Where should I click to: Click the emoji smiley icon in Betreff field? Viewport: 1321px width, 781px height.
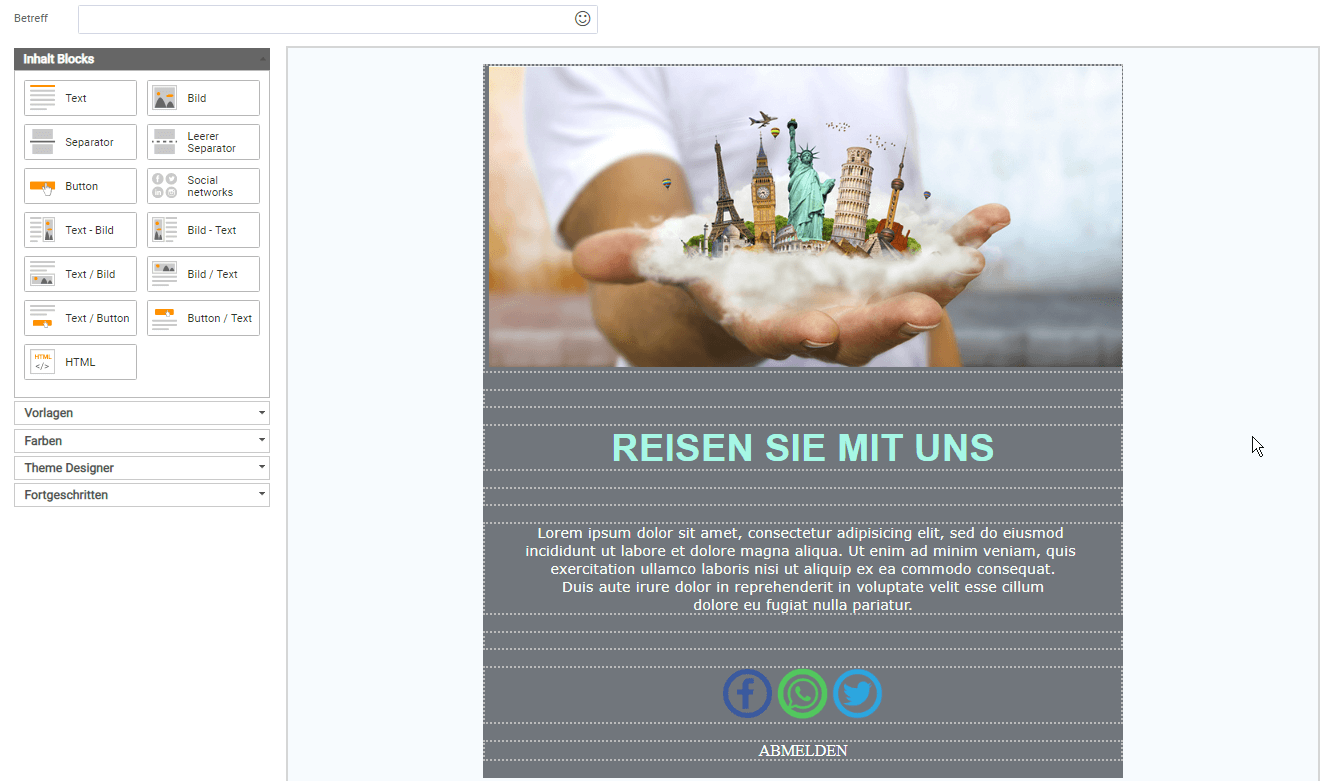(x=582, y=19)
